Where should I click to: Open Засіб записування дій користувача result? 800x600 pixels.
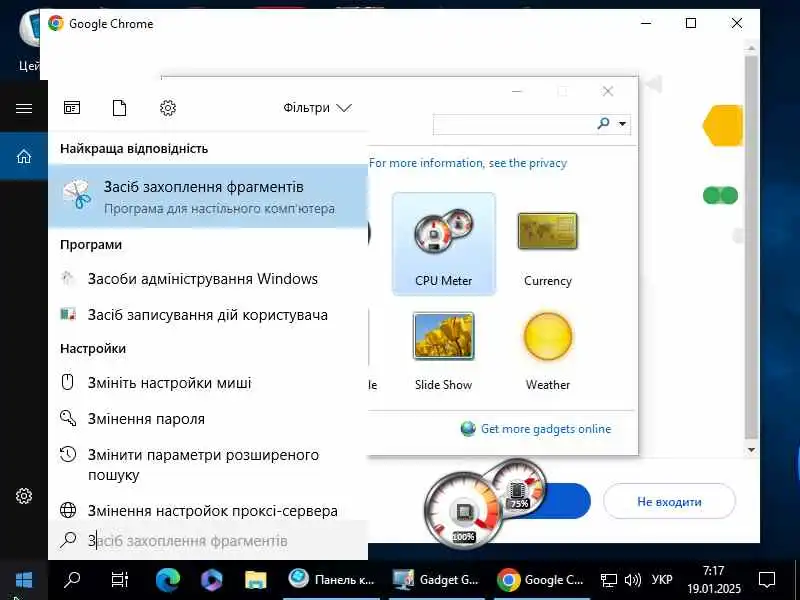point(208,315)
